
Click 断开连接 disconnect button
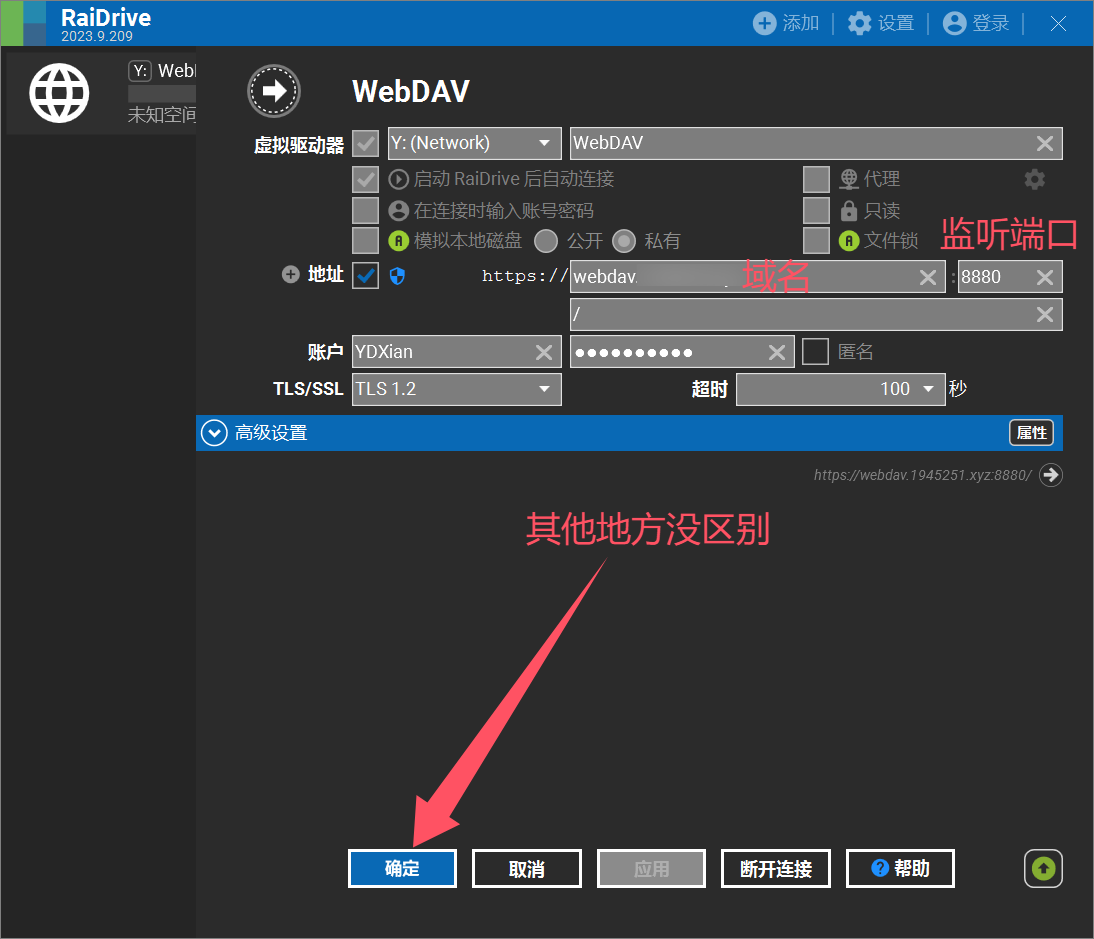click(x=776, y=869)
